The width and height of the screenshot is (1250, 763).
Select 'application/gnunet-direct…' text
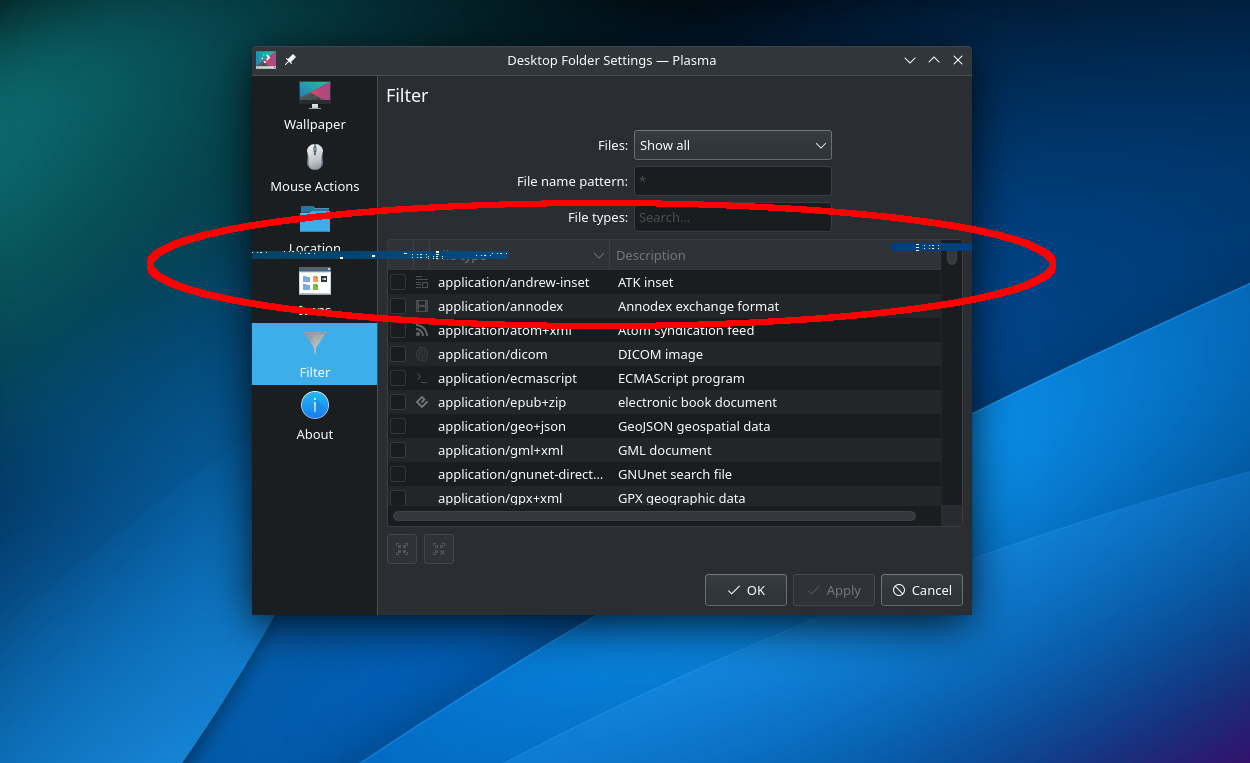521,474
